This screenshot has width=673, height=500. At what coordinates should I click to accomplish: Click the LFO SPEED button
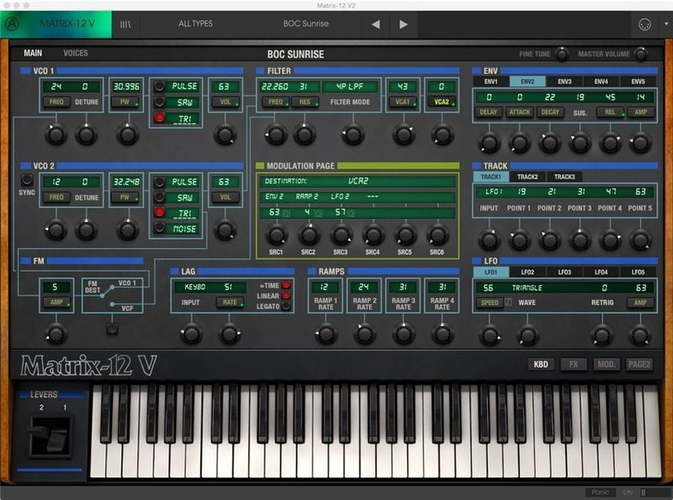[489, 303]
